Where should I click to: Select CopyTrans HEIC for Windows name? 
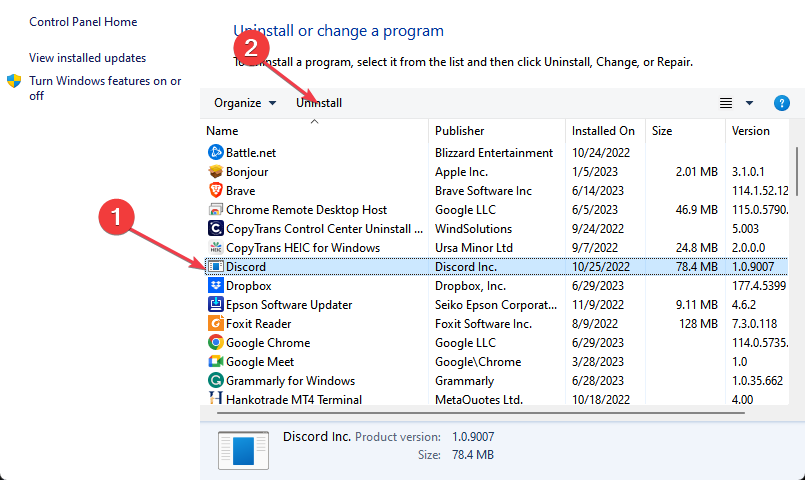(x=303, y=247)
